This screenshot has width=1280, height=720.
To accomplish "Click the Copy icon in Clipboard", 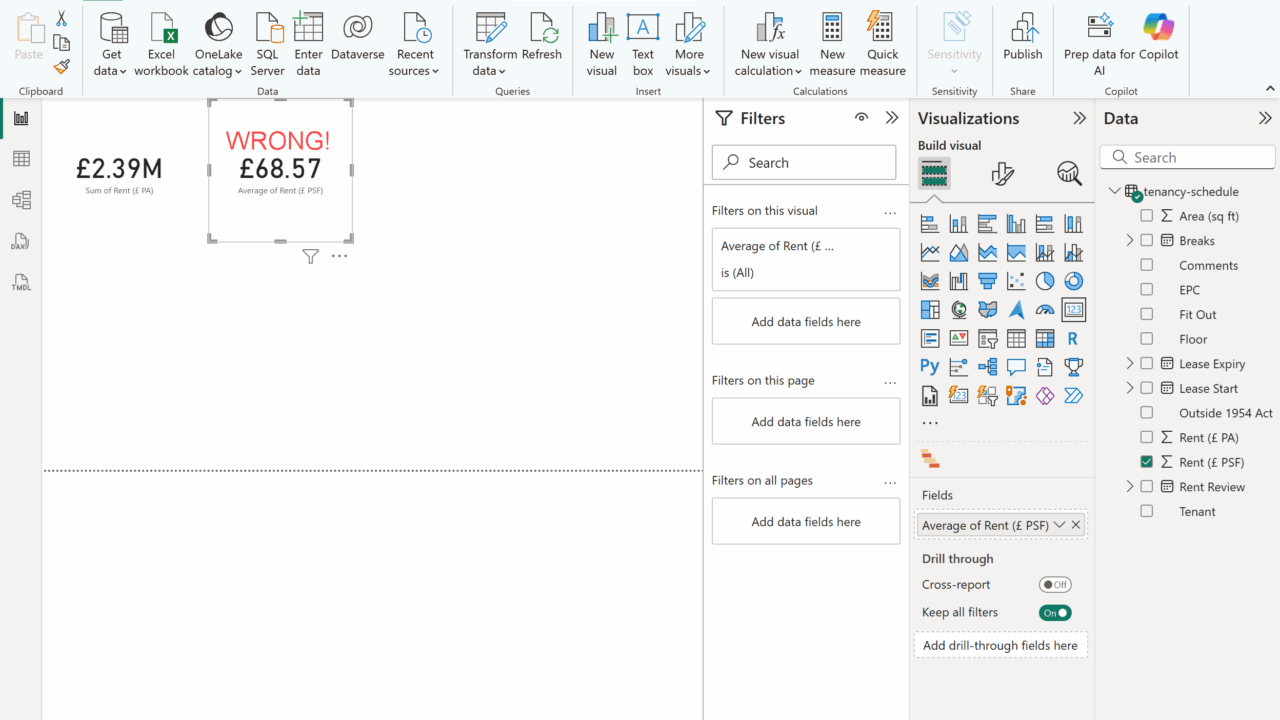I will coord(61,43).
